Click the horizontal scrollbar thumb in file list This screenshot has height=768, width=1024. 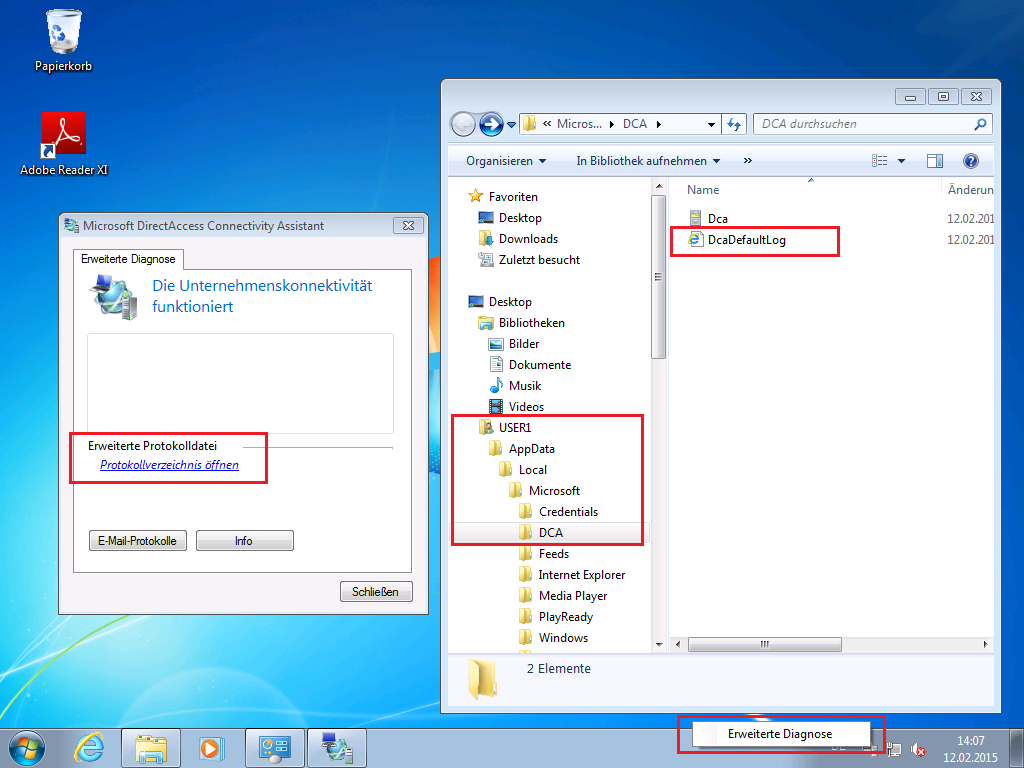pyautogui.click(x=764, y=645)
